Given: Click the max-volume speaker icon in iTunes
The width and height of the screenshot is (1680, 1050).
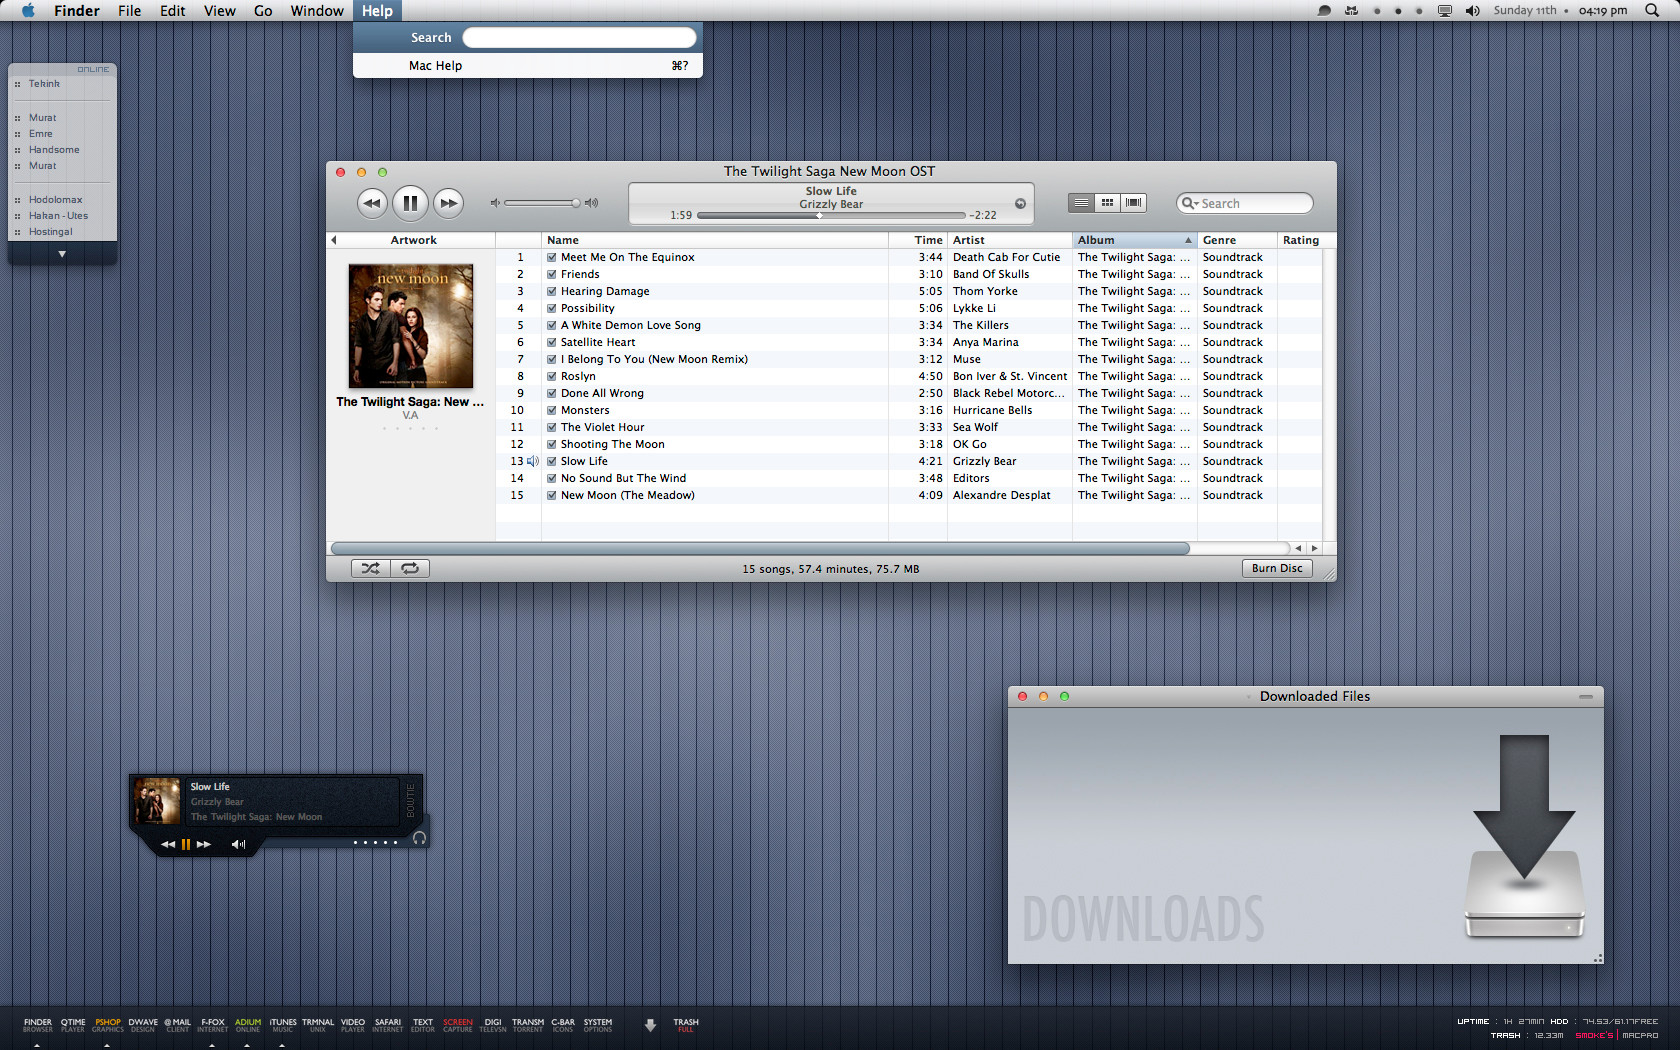Looking at the screenshot, I should (x=591, y=203).
